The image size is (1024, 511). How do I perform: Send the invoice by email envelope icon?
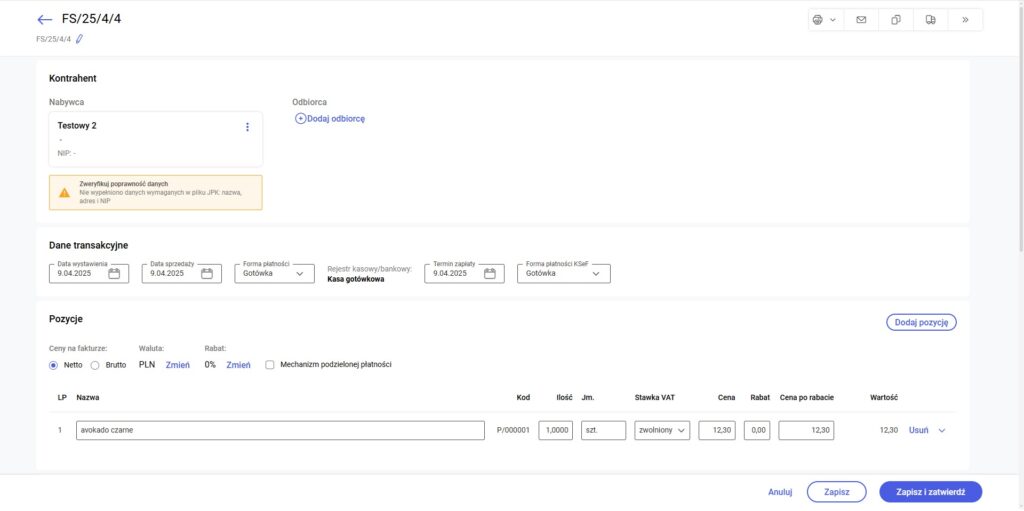click(861, 20)
